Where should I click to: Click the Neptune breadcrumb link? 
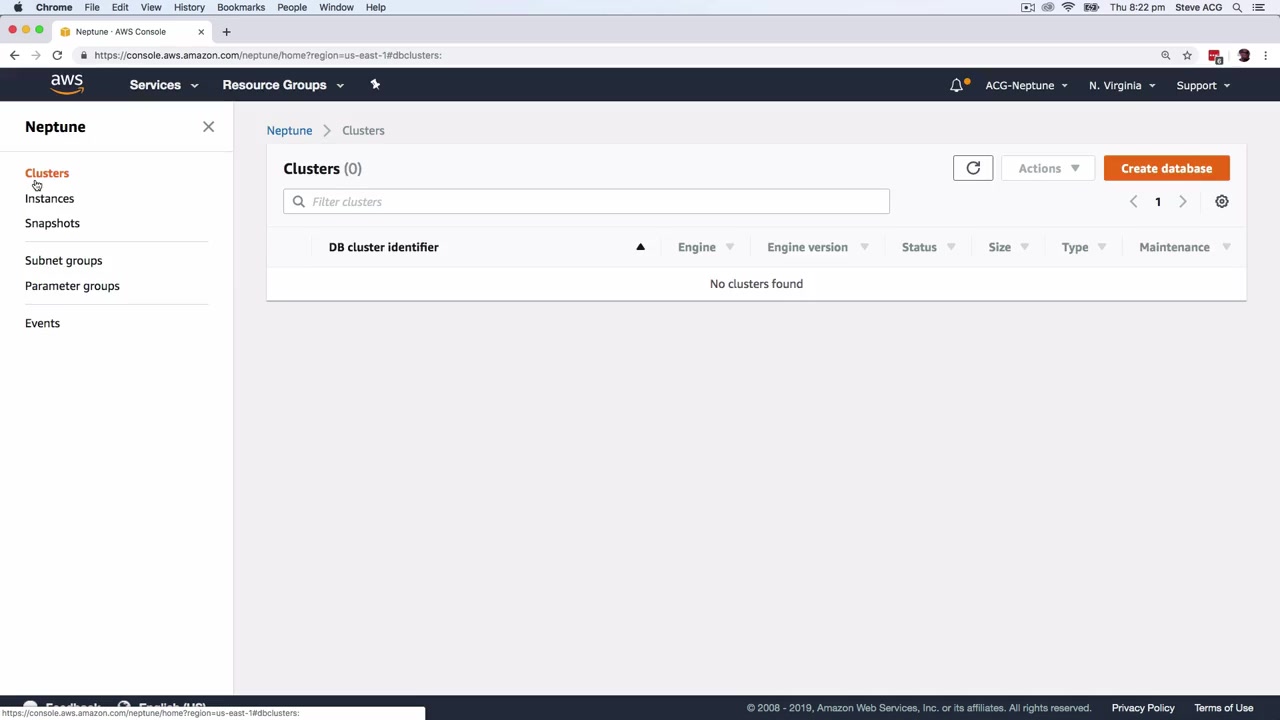(x=289, y=130)
